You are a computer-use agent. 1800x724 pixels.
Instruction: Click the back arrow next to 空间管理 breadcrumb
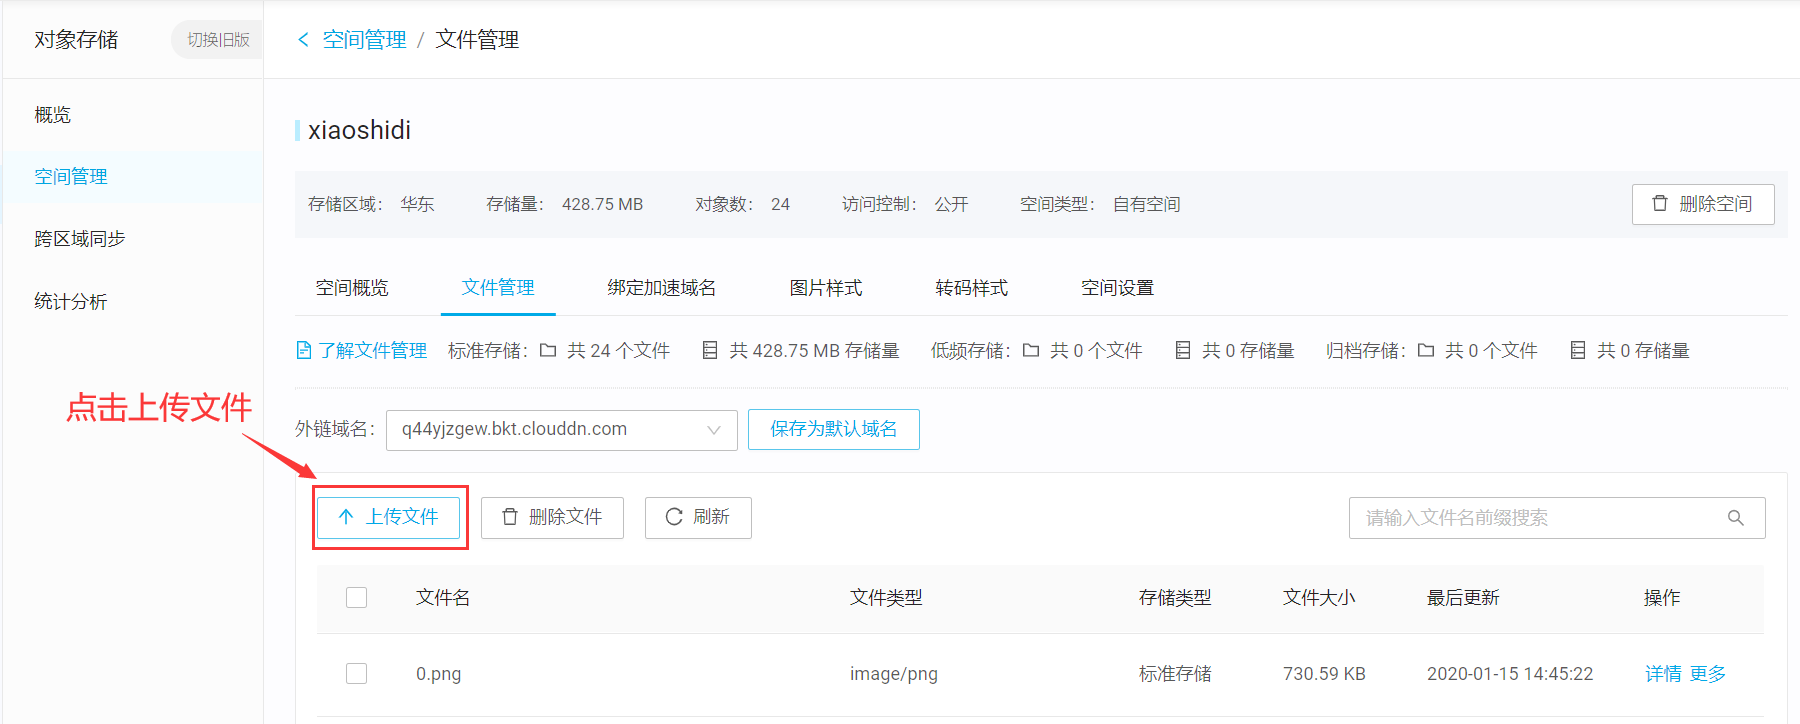click(303, 40)
